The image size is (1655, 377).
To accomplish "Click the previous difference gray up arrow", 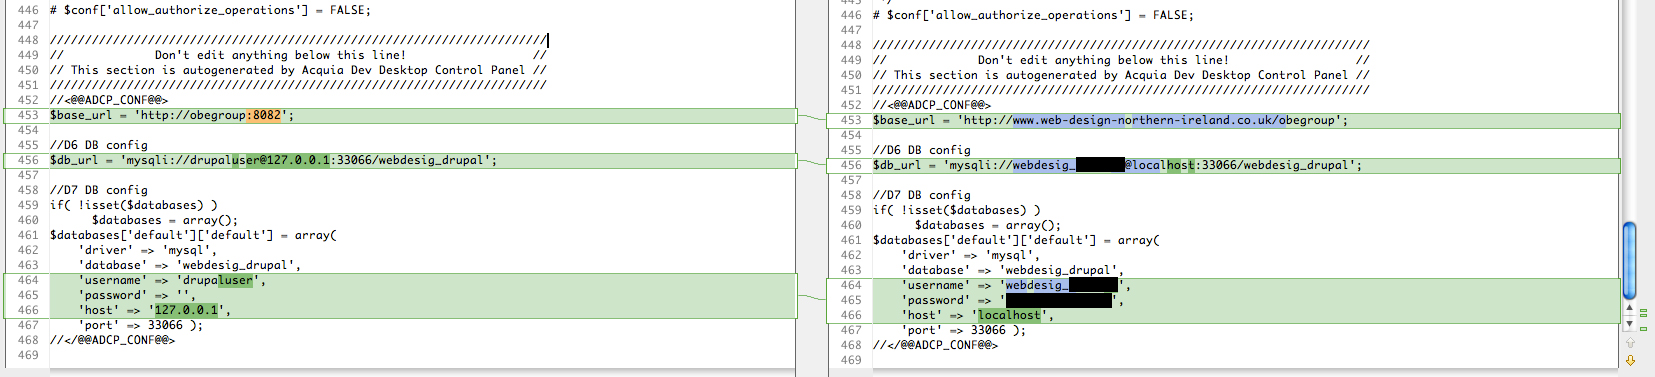I will 1630,343.
